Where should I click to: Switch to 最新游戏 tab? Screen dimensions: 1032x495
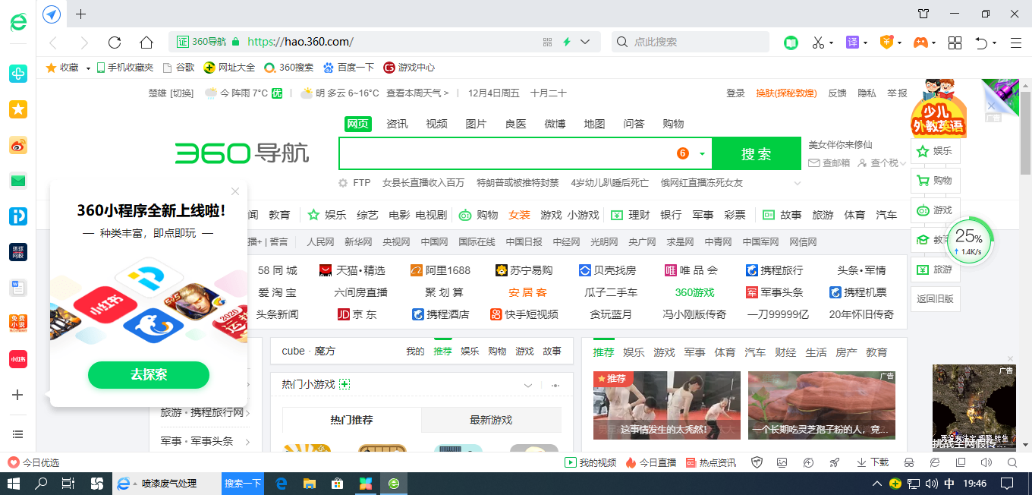click(491, 420)
